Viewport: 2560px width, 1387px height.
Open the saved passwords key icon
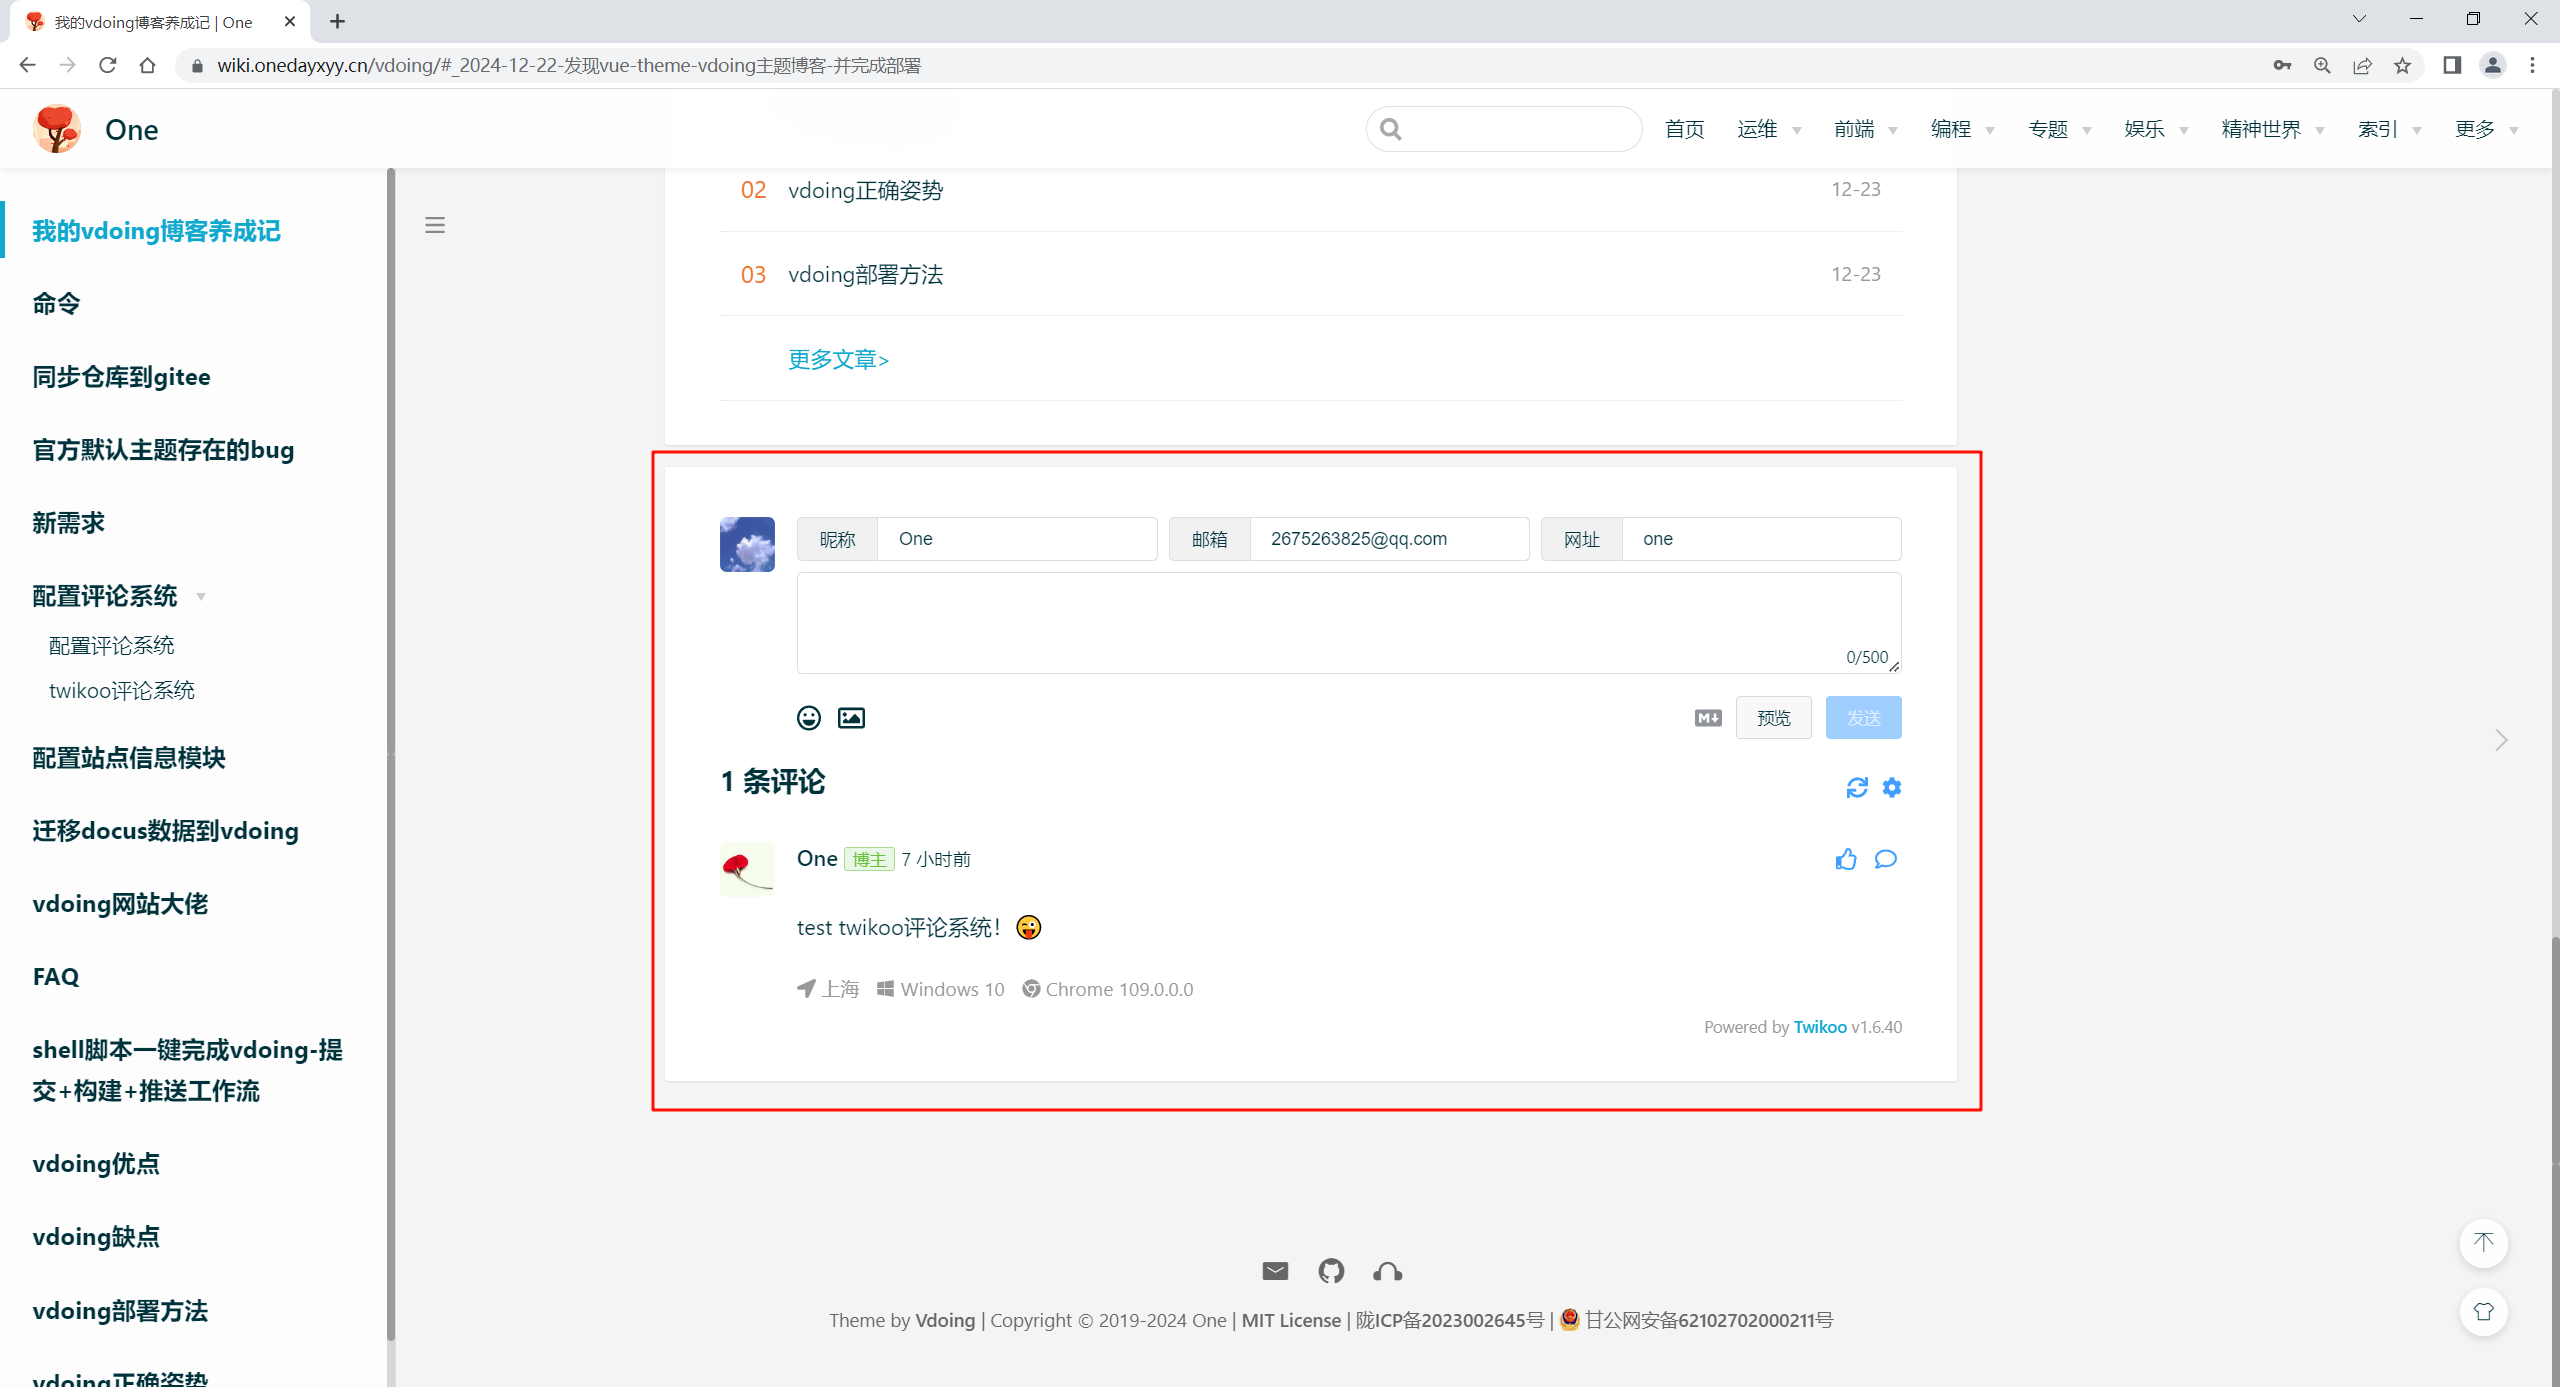coord(2282,65)
